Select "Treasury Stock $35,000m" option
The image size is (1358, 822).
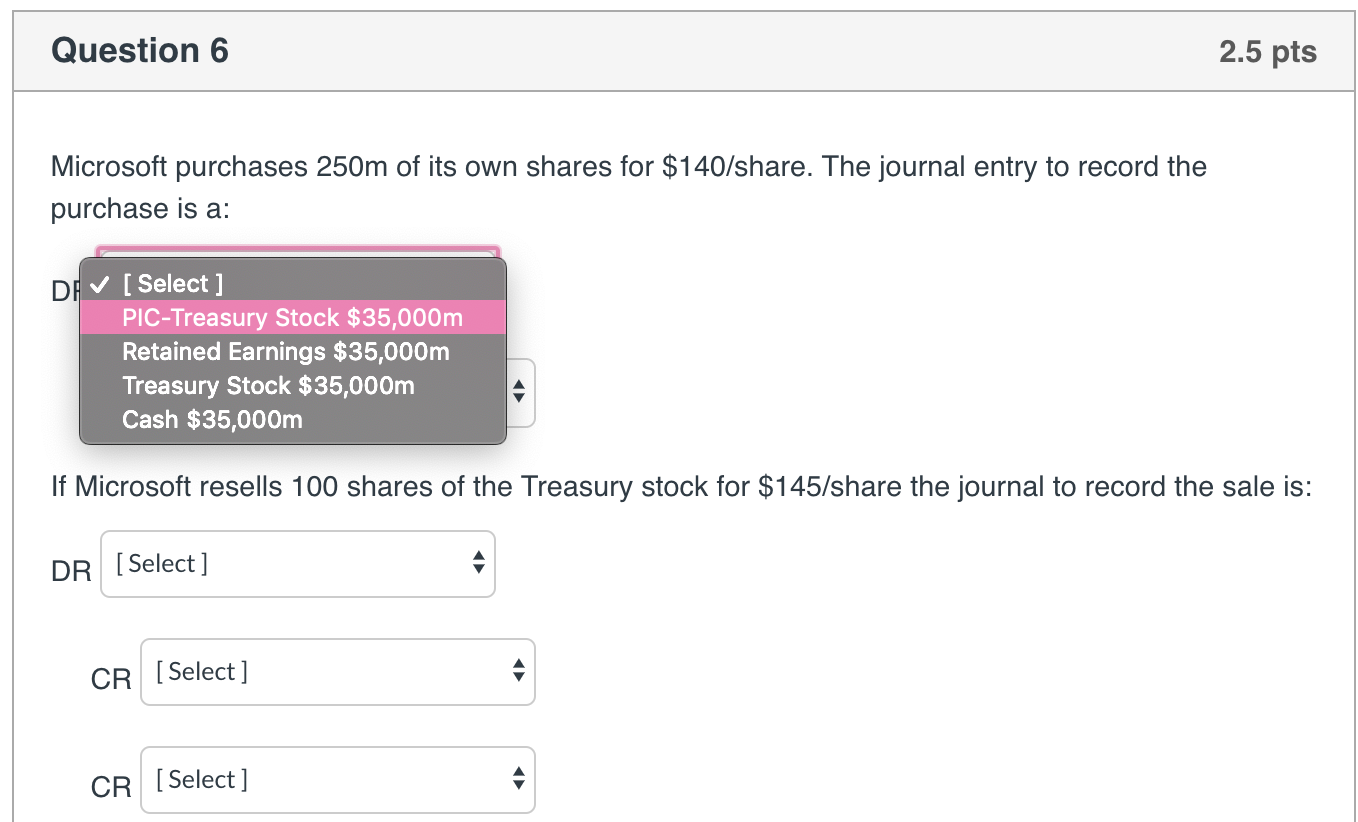pos(266,385)
